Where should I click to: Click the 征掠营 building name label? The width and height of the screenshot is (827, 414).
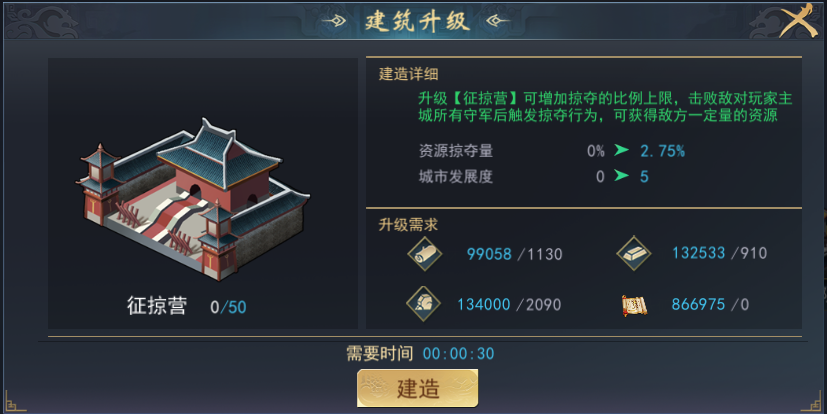[157, 306]
